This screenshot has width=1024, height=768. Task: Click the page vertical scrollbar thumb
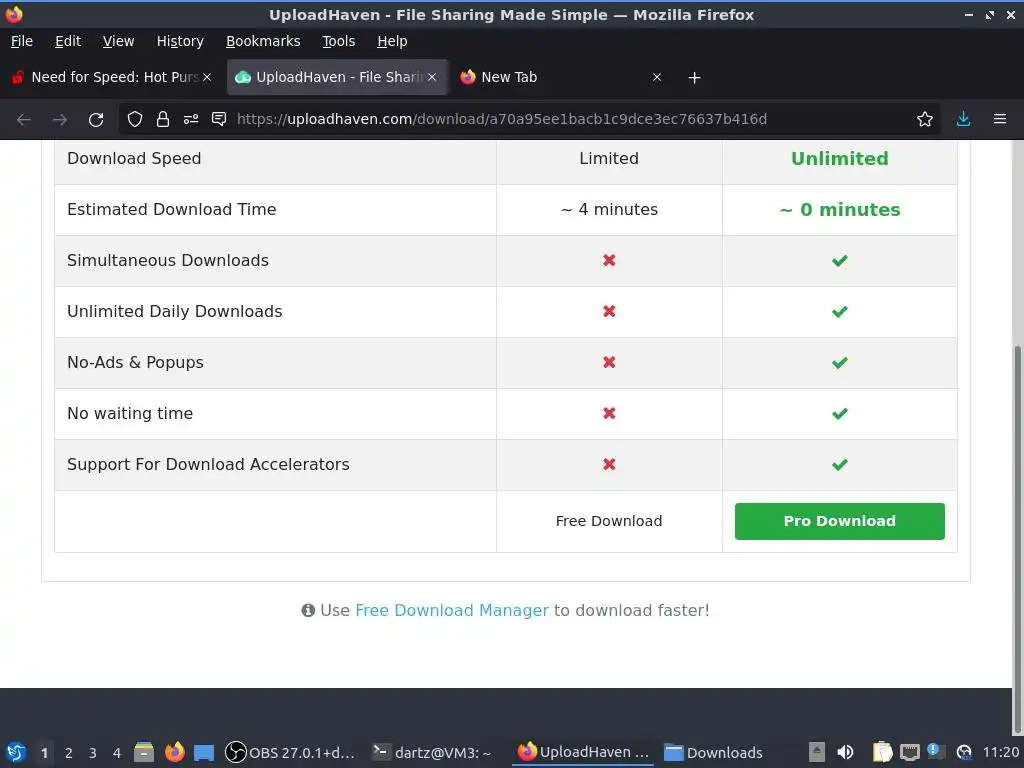(x=1017, y=539)
